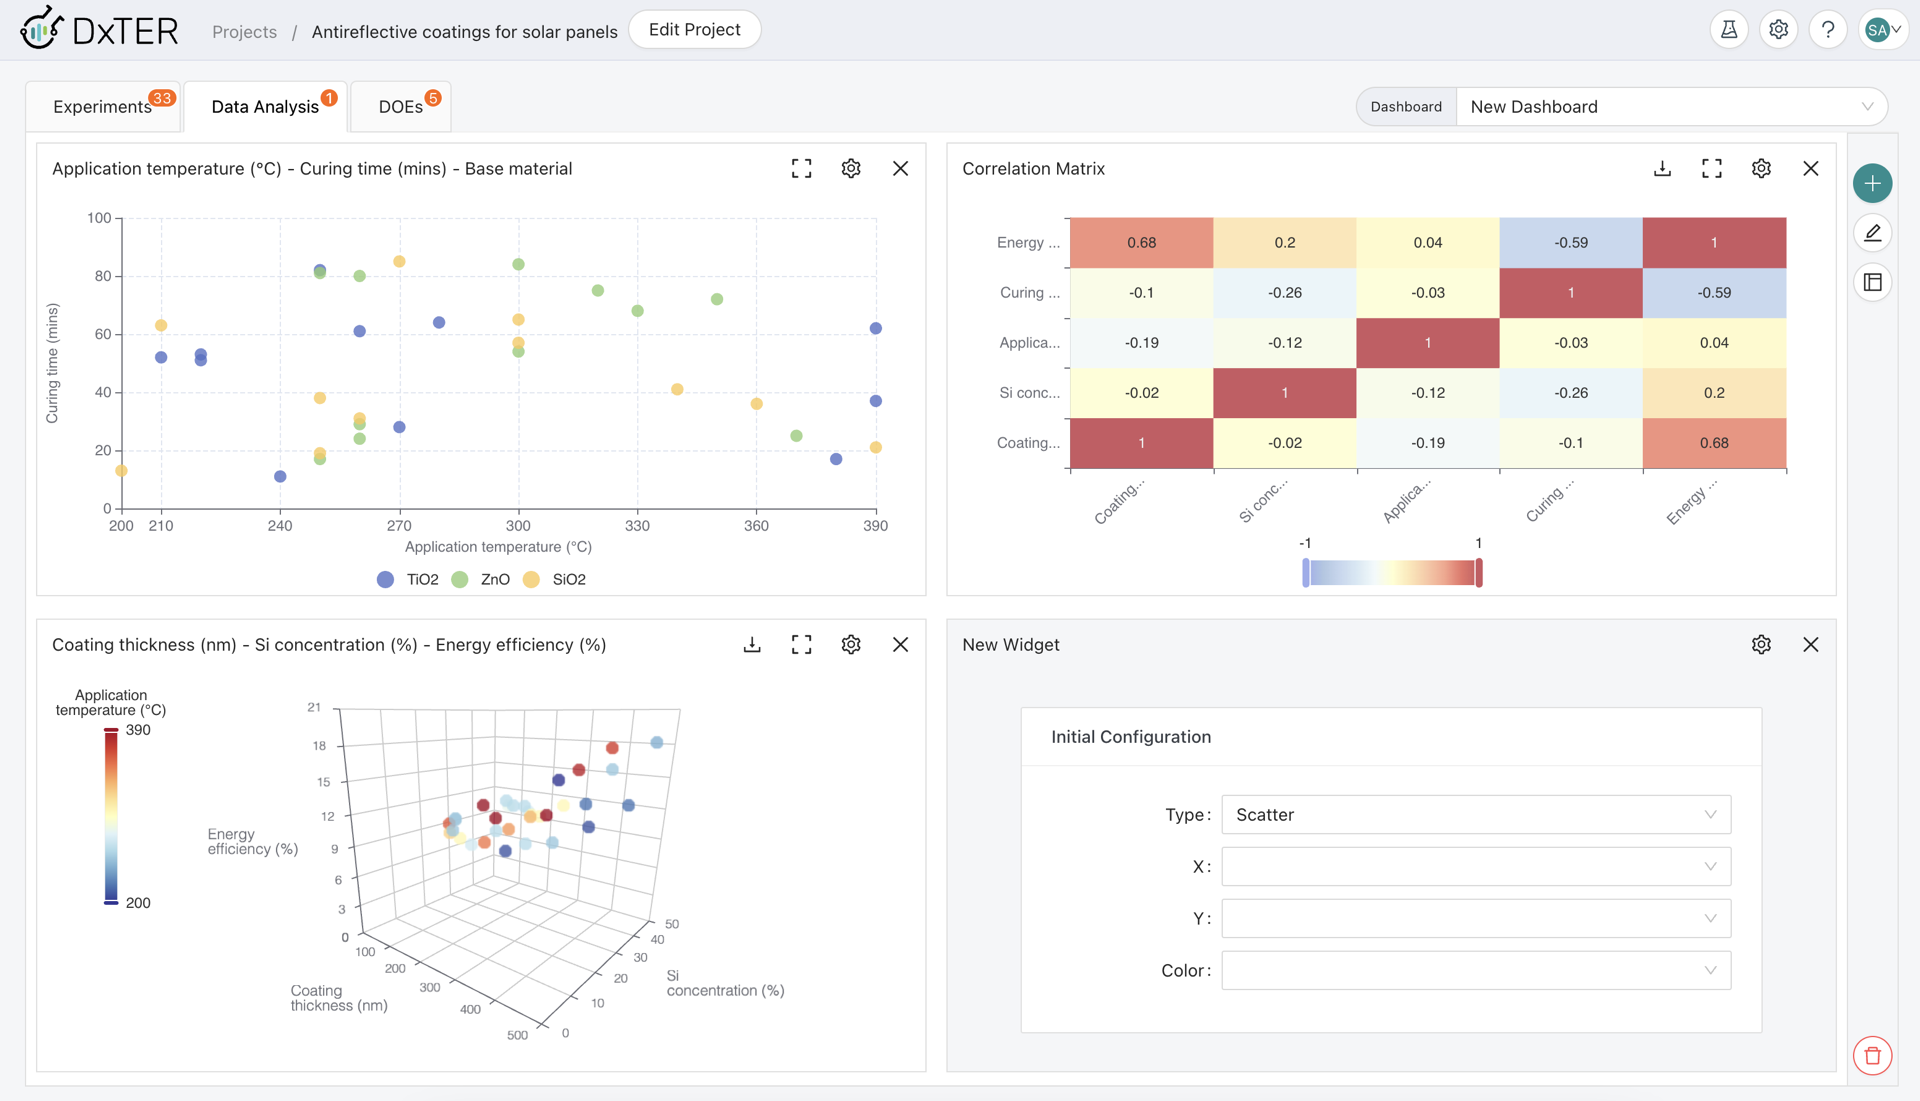Open the New Dashboard selector dropdown
This screenshot has width=1920, height=1101.
[1670, 107]
